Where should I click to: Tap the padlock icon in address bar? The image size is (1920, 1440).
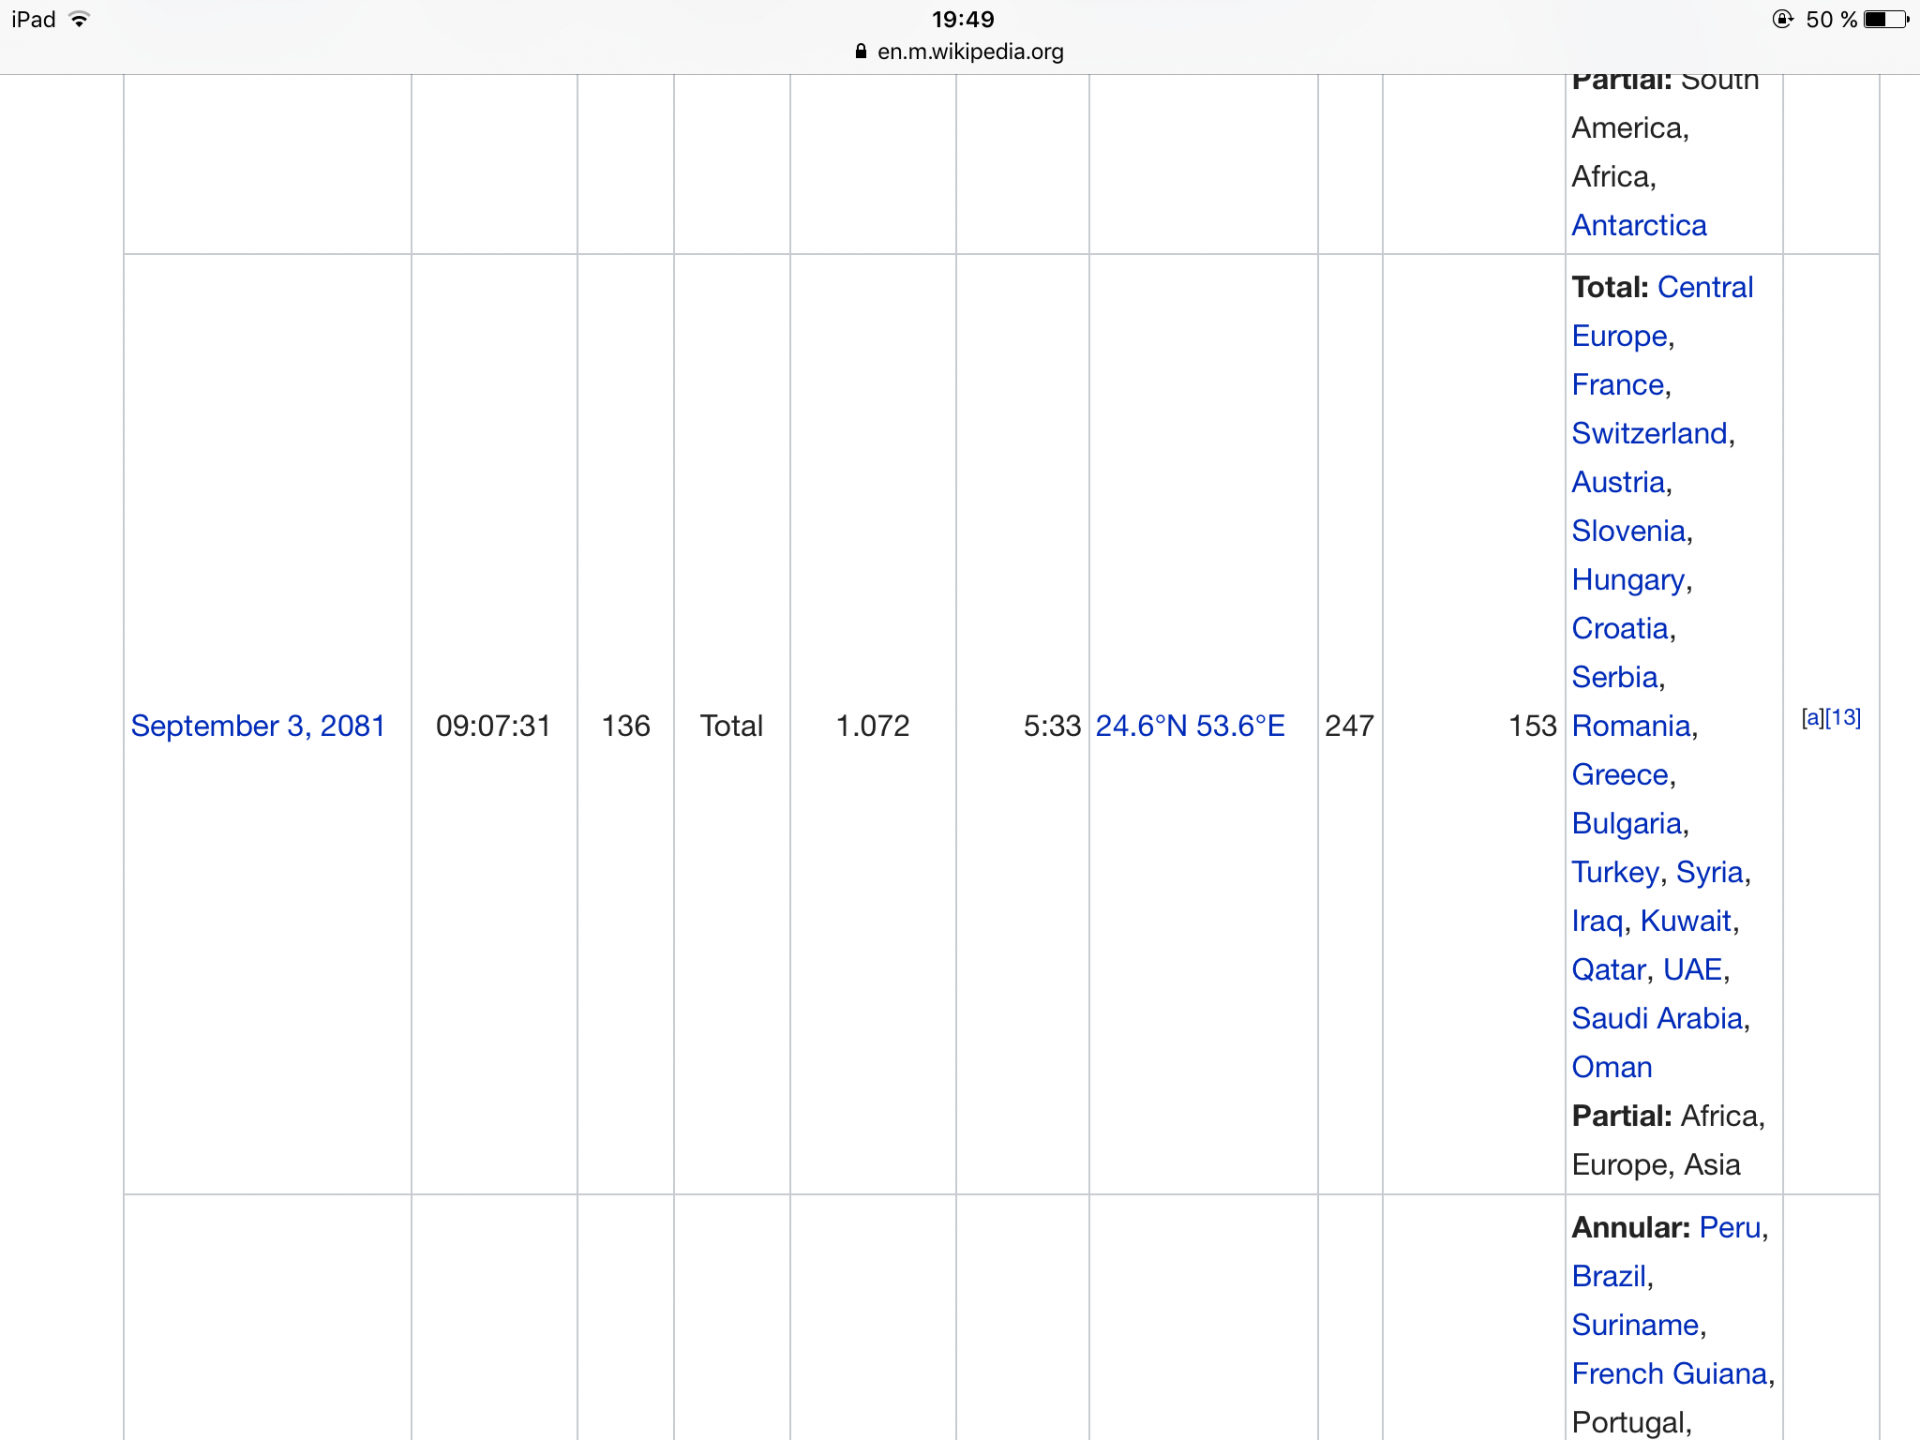click(x=861, y=51)
